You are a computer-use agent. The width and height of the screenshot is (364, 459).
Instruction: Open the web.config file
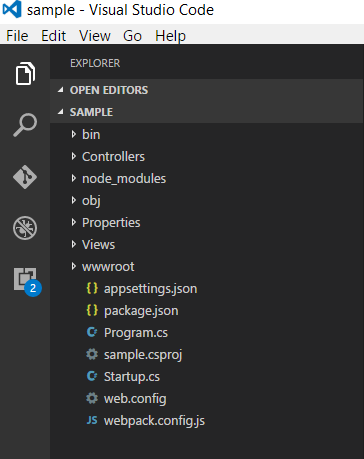tap(207, 399)
